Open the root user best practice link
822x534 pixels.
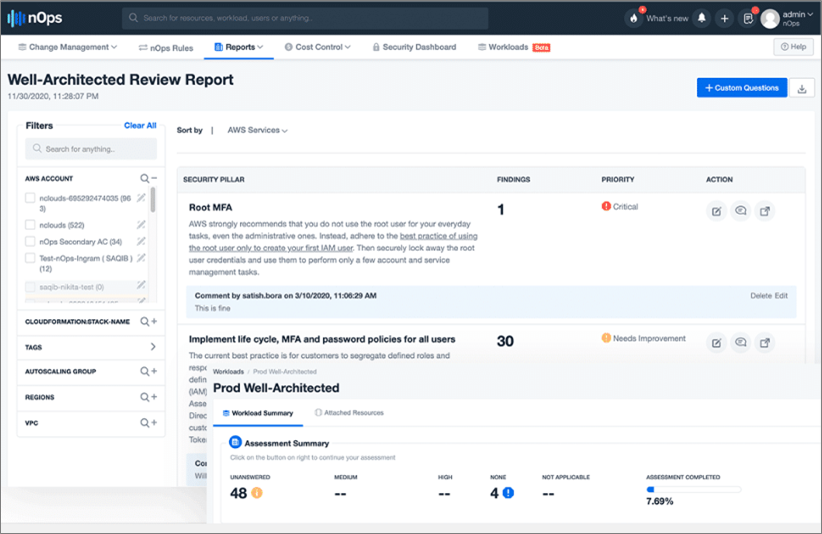tap(333, 242)
